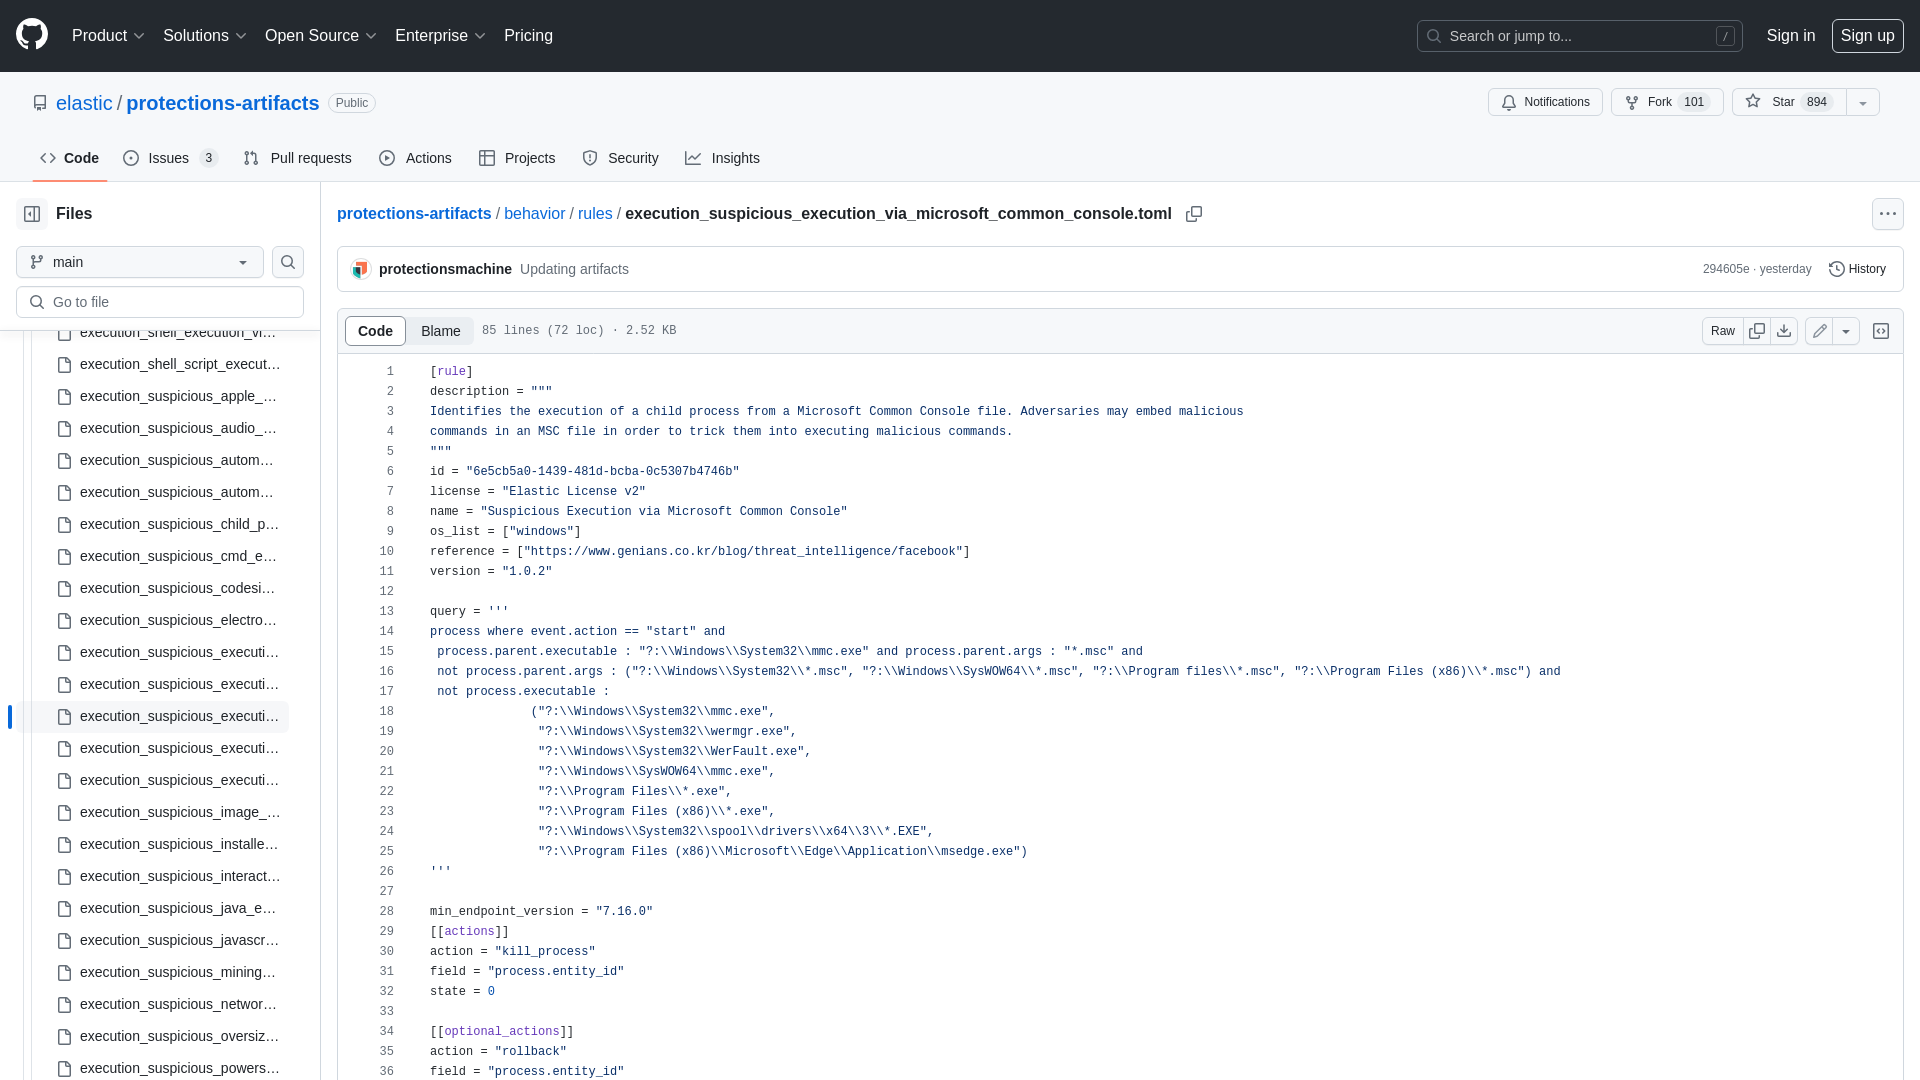1920x1080 pixels.
Task: Open the file commit History
Action: pos(1857,269)
